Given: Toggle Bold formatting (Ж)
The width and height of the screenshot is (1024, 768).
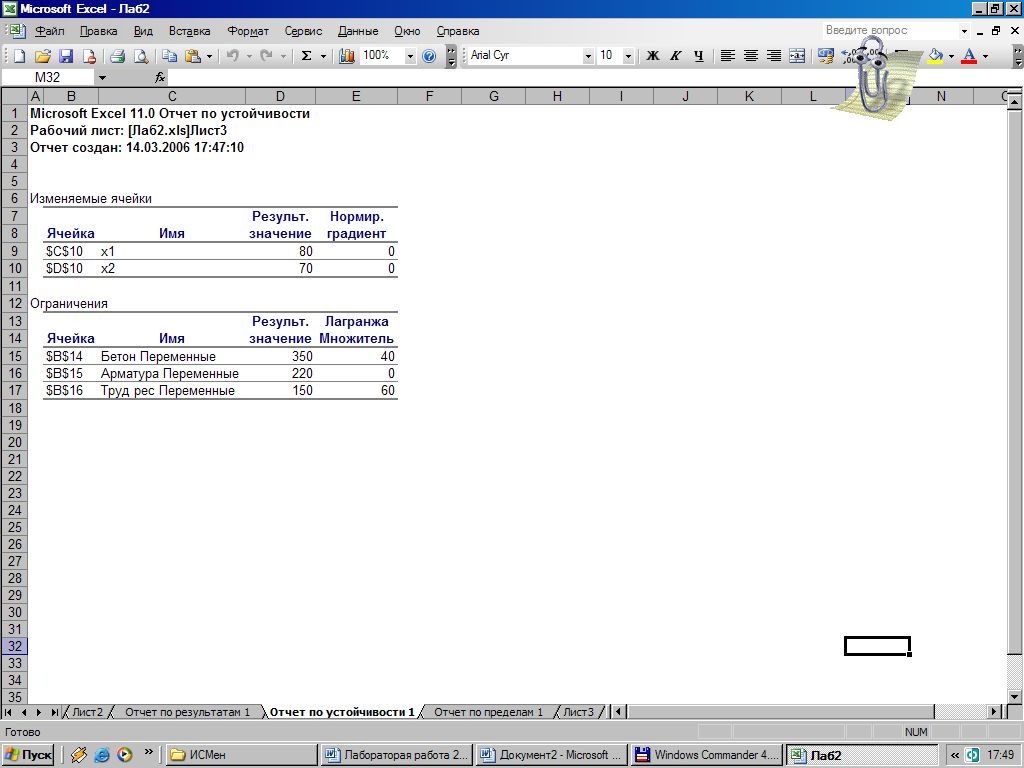Looking at the screenshot, I should click(652, 56).
